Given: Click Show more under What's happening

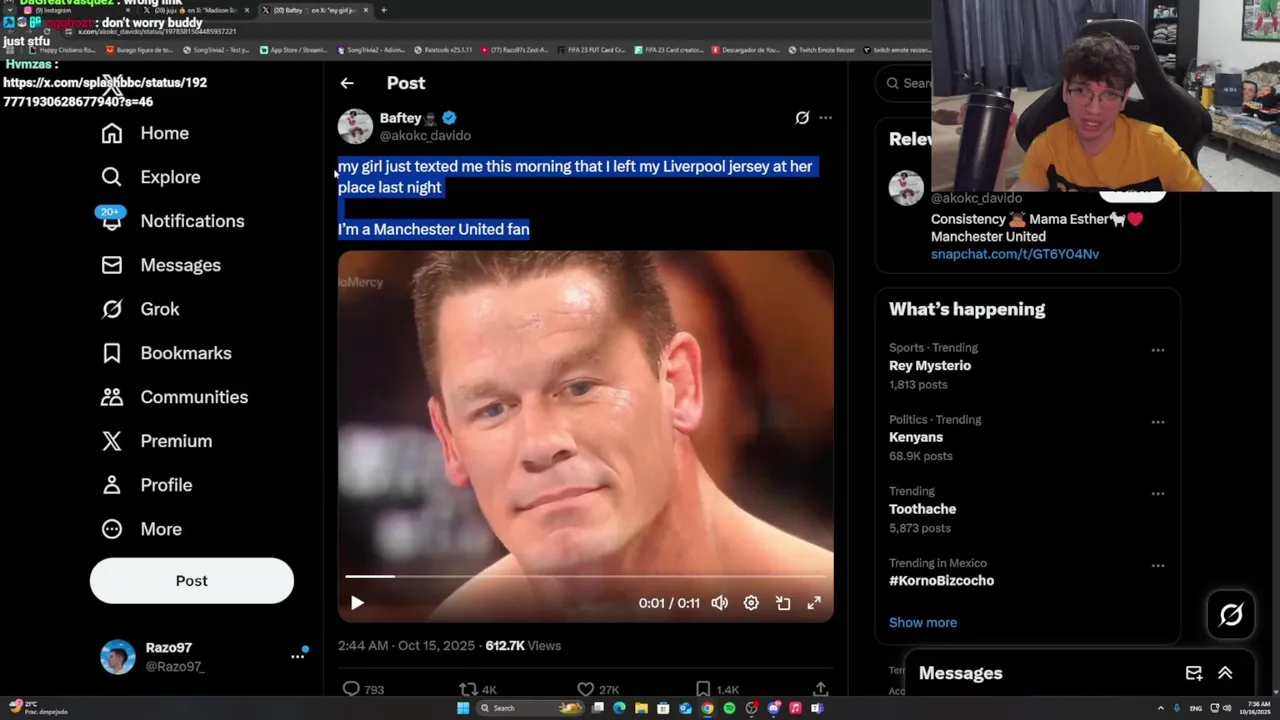Looking at the screenshot, I should [x=923, y=622].
